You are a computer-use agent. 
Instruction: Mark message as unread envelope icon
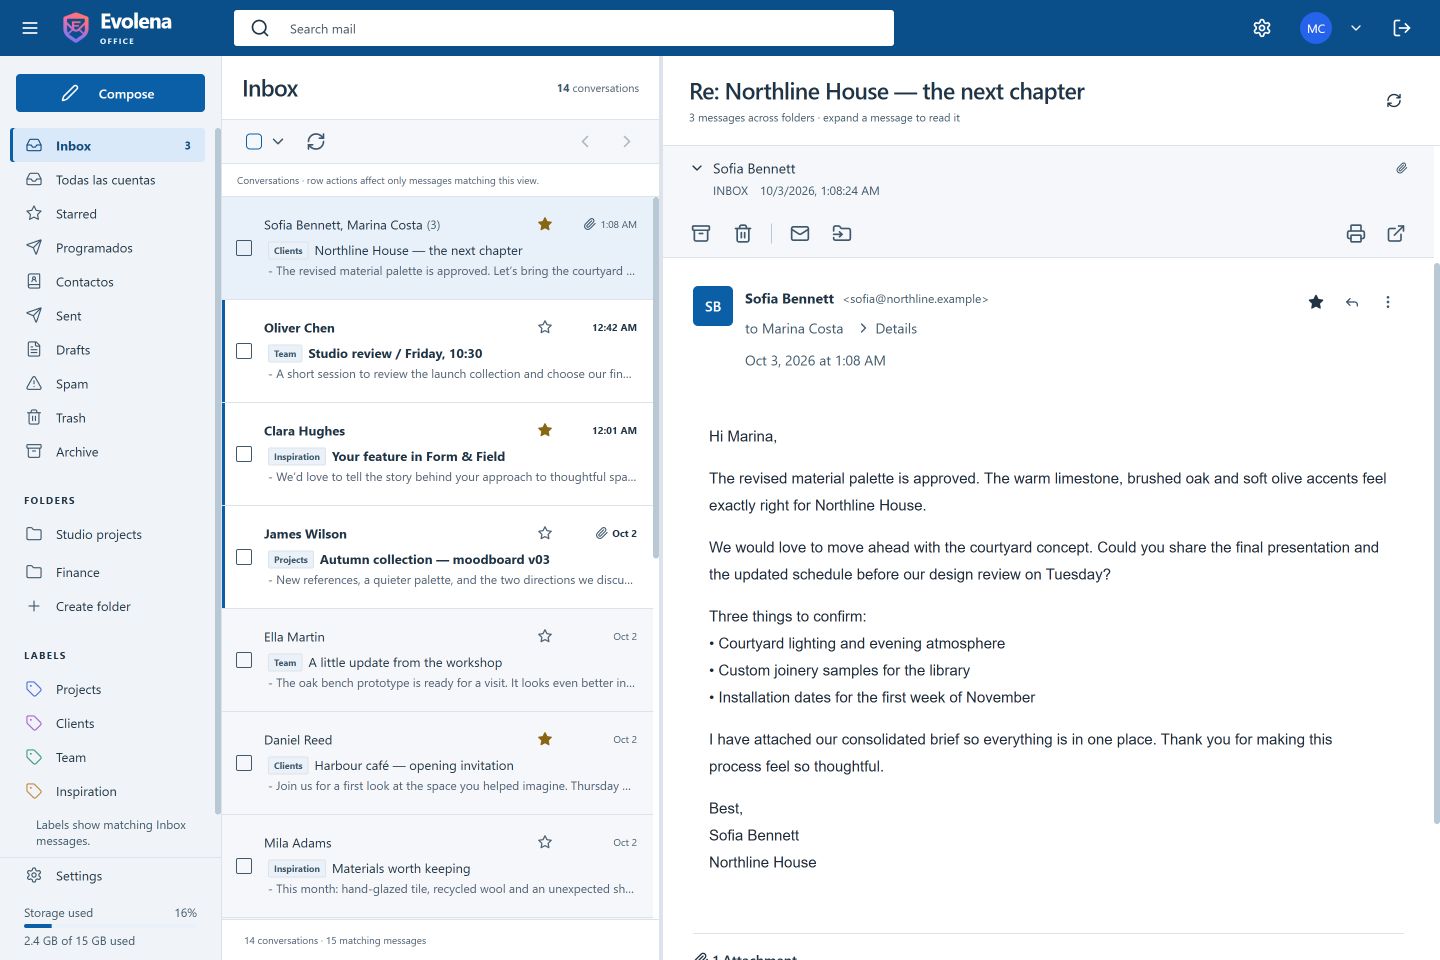point(800,233)
